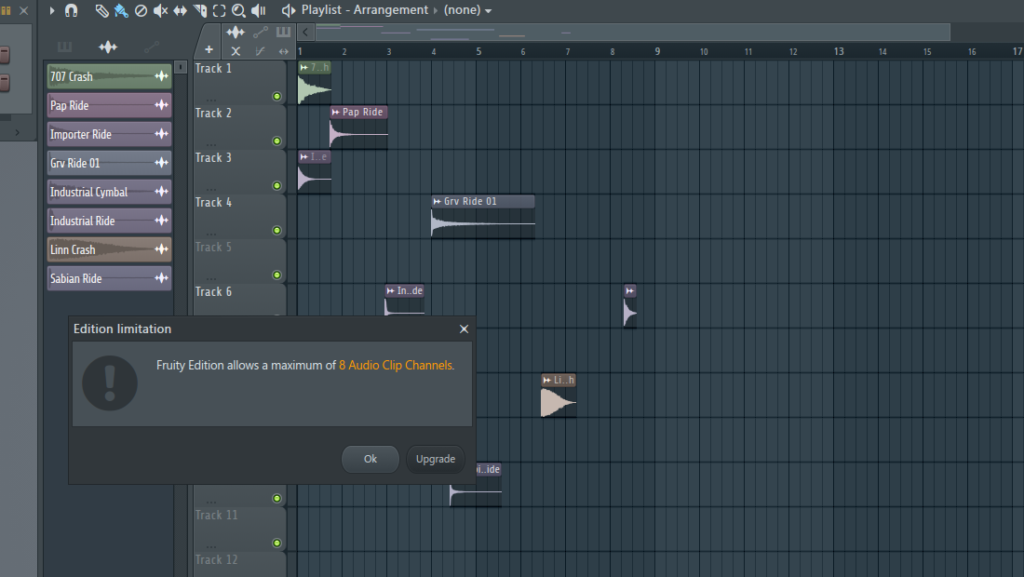The width and height of the screenshot is (1024, 577).
Task: Open the Arrangement breadcrumb menu
Action: [391, 10]
